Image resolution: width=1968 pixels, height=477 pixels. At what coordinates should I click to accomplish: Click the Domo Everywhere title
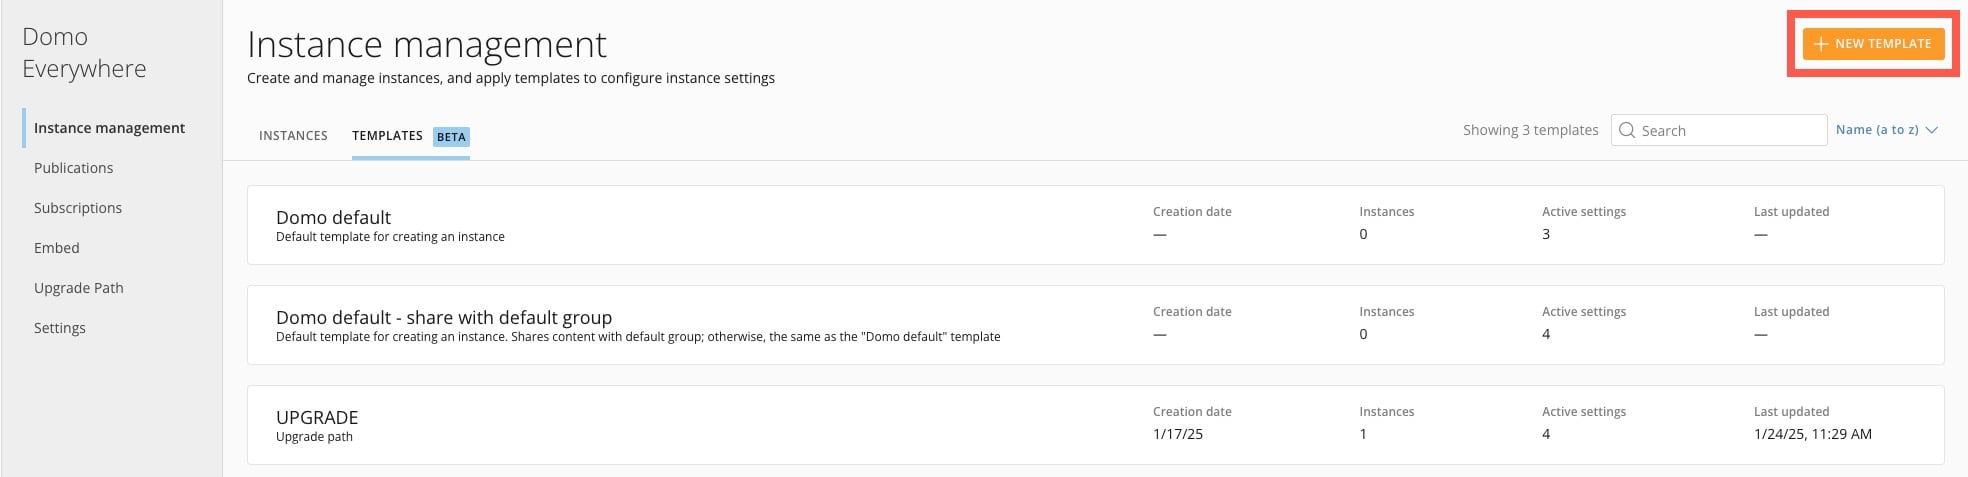[x=84, y=52]
